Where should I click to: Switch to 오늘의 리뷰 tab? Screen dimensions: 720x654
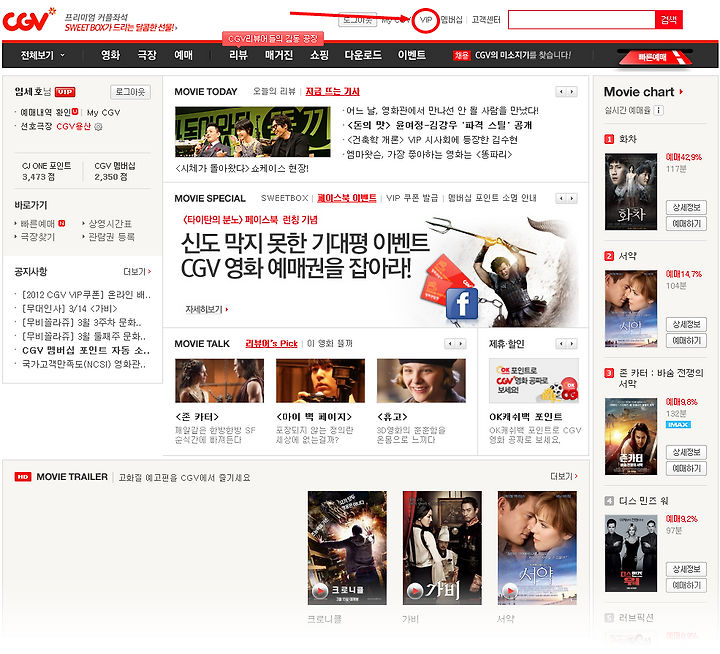(x=274, y=91)
